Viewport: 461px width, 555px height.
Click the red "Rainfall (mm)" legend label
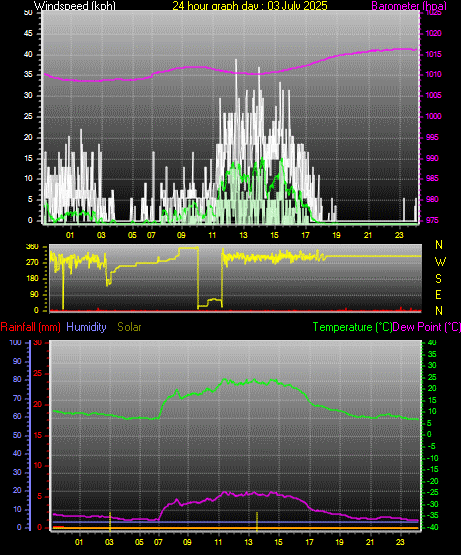click(30, 327)
